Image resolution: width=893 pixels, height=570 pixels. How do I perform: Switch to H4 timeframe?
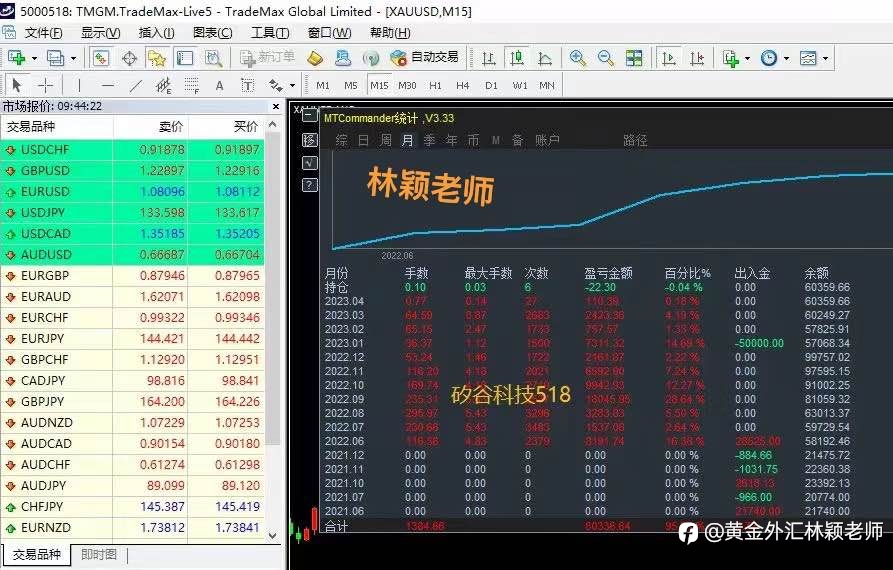pyautogui.click(x=462, y=85)
